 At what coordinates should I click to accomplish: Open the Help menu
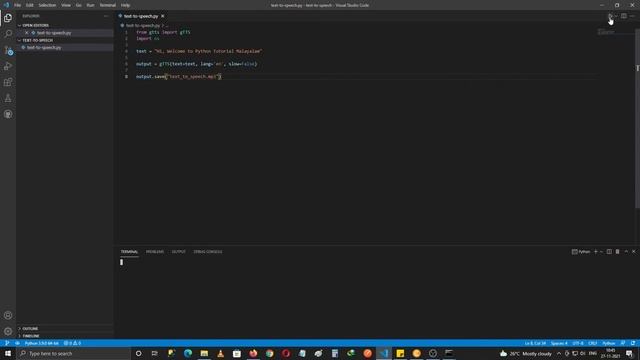(125, 5)
